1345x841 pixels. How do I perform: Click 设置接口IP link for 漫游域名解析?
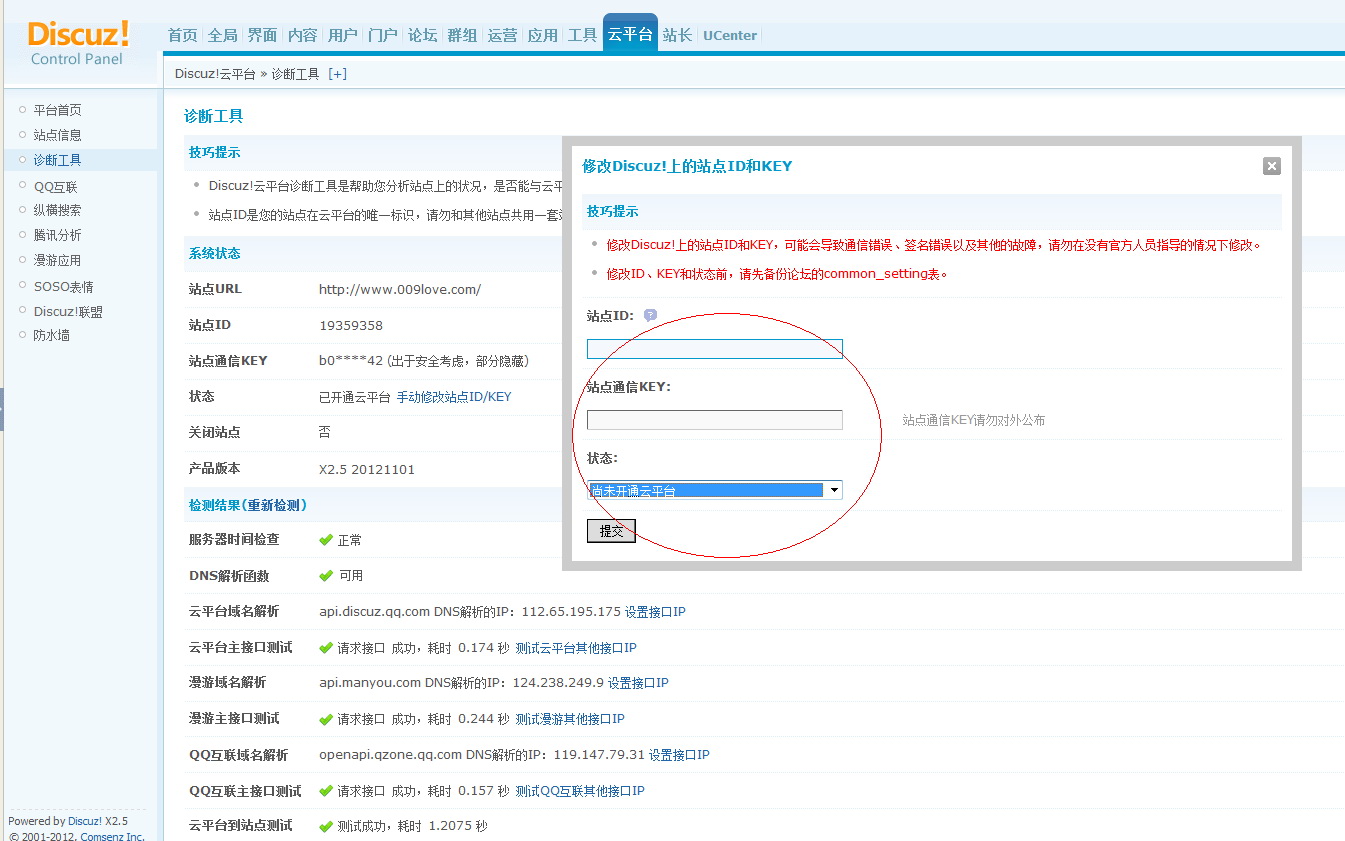coord(638,683)
